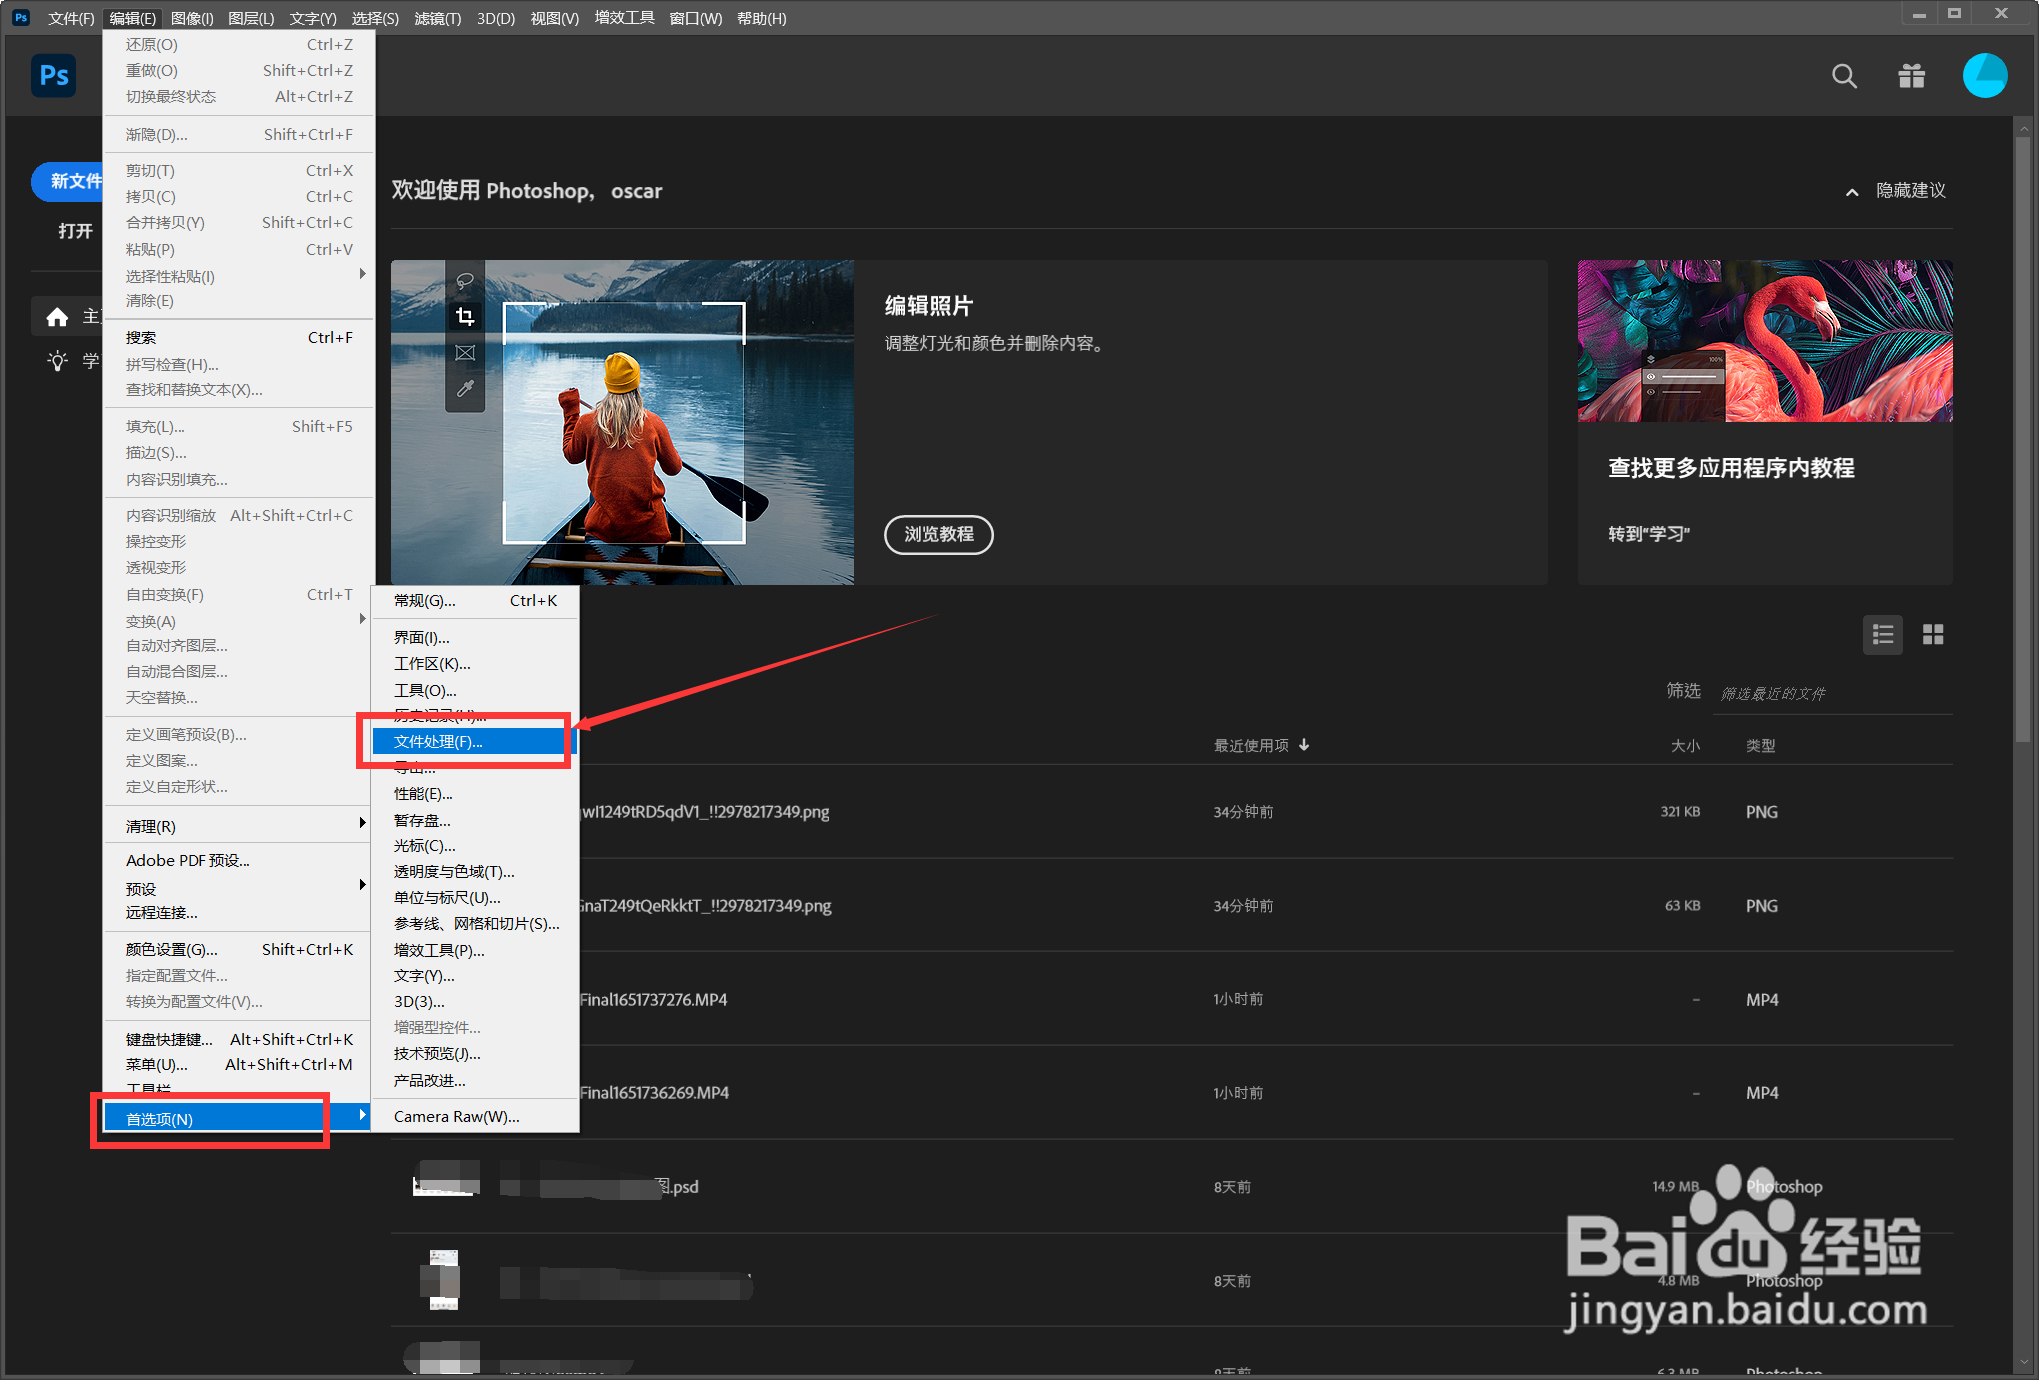The image size is (2039, 1380).
Task: Click the Learn lightbulb icon
Action: pos(57,361)
